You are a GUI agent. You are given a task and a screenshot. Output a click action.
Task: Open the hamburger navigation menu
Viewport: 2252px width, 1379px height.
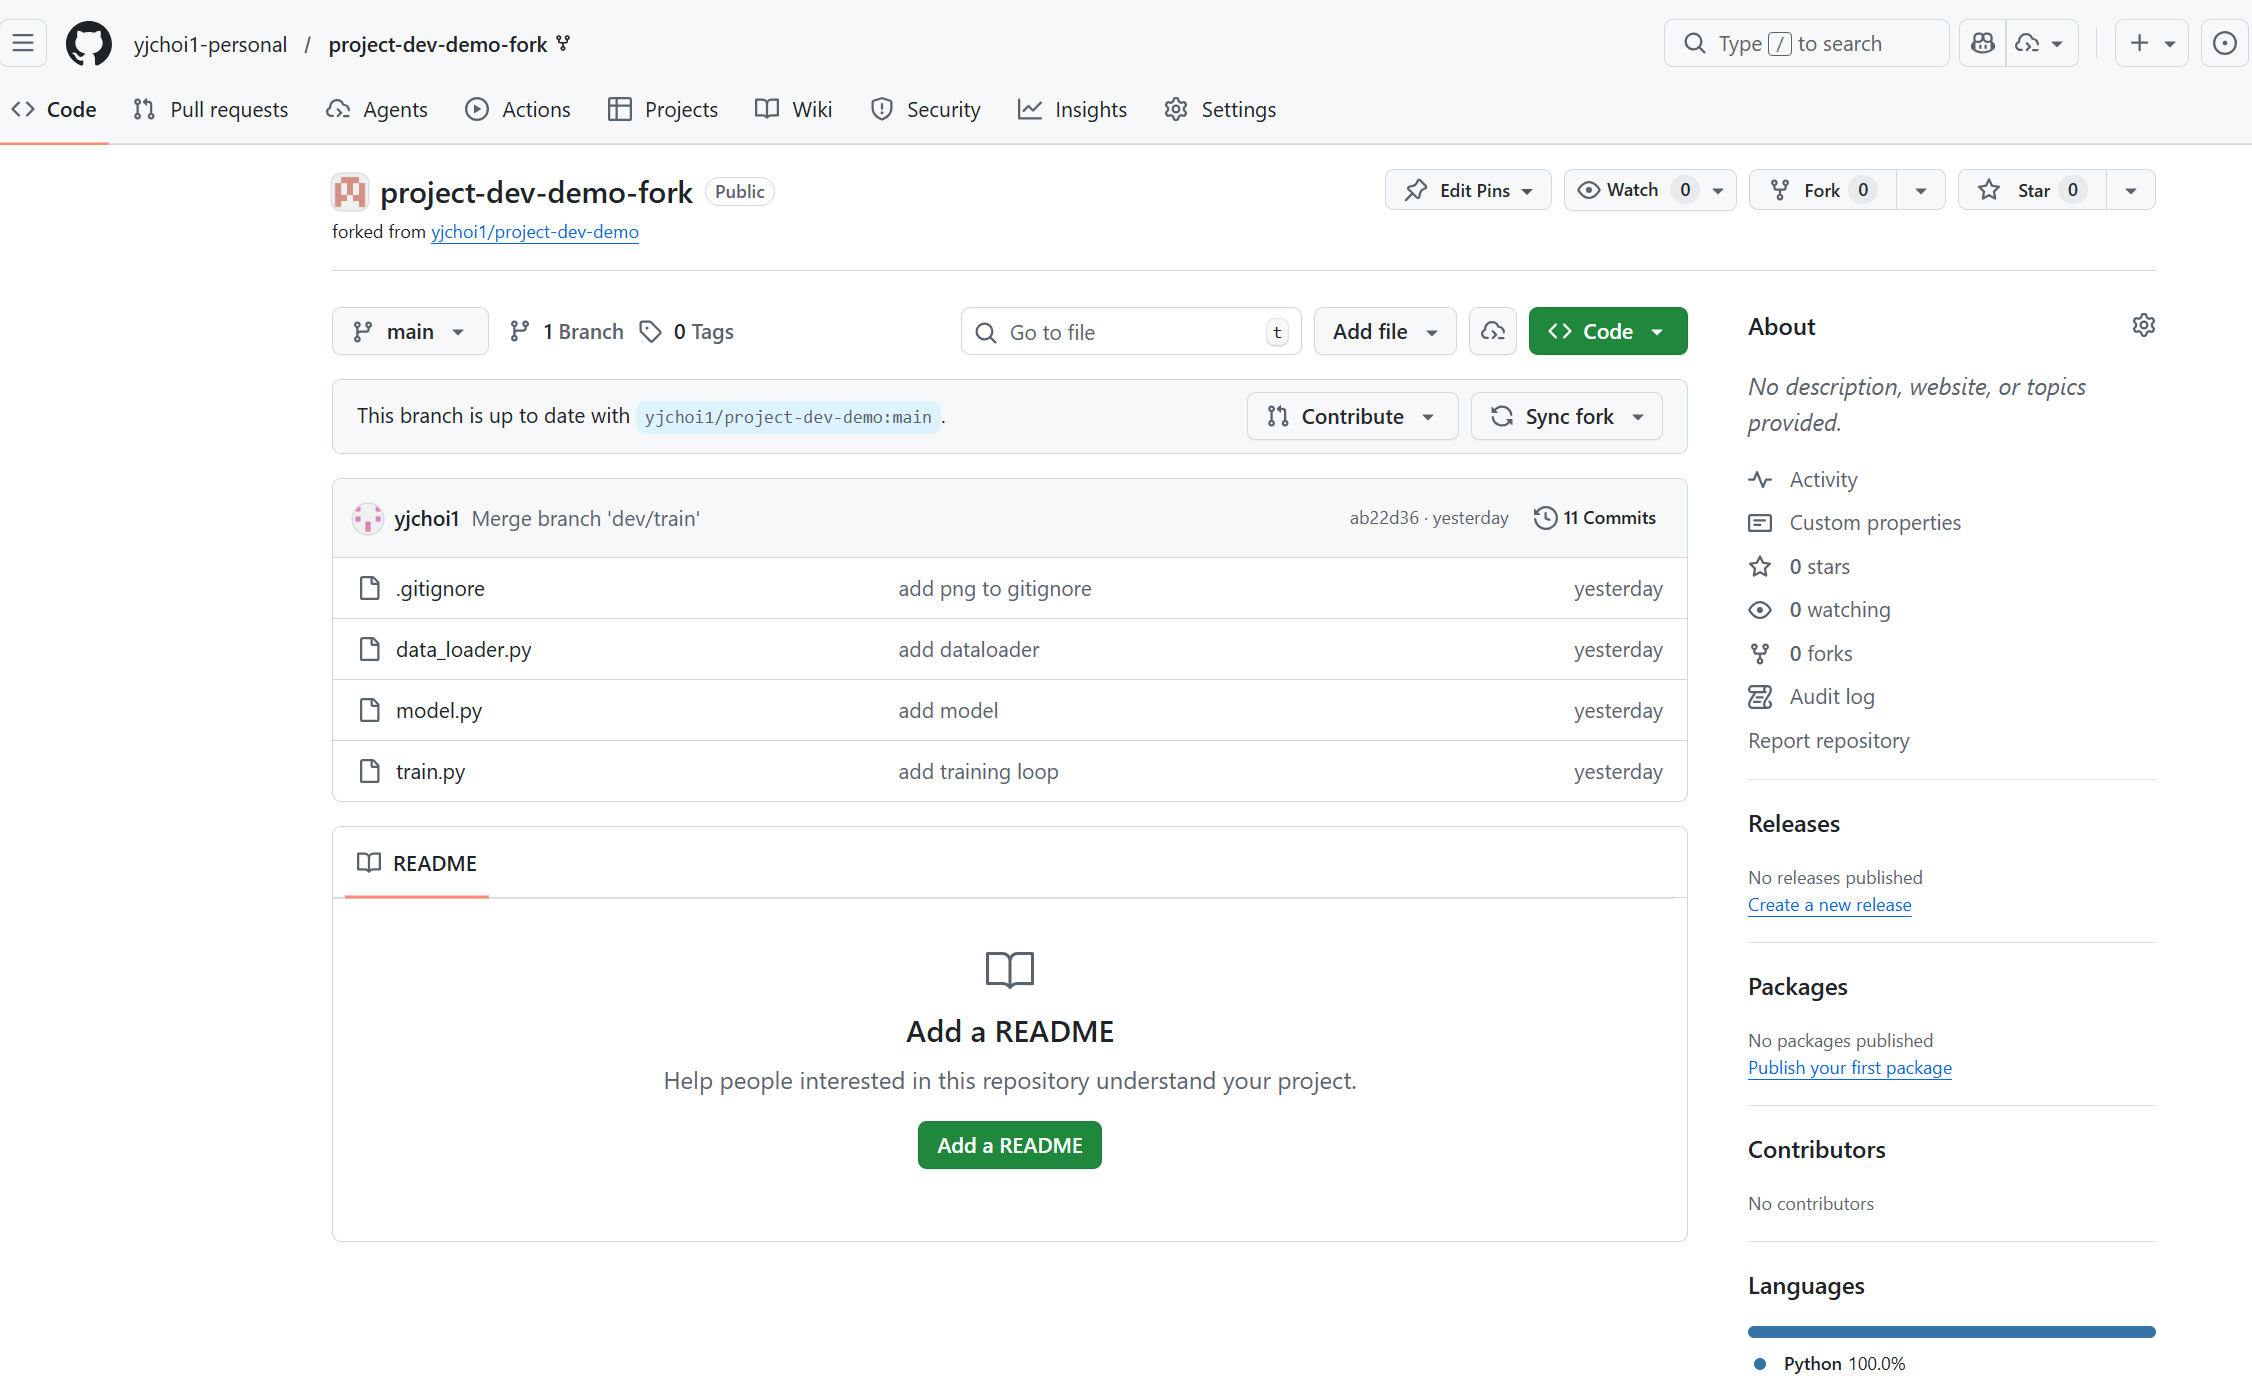(x=23, y=43)
